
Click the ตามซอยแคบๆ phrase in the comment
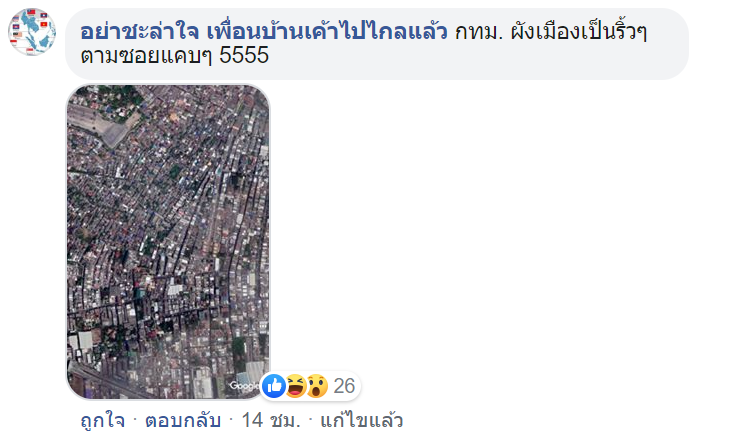pyautogui.click(x=146, y=56)
